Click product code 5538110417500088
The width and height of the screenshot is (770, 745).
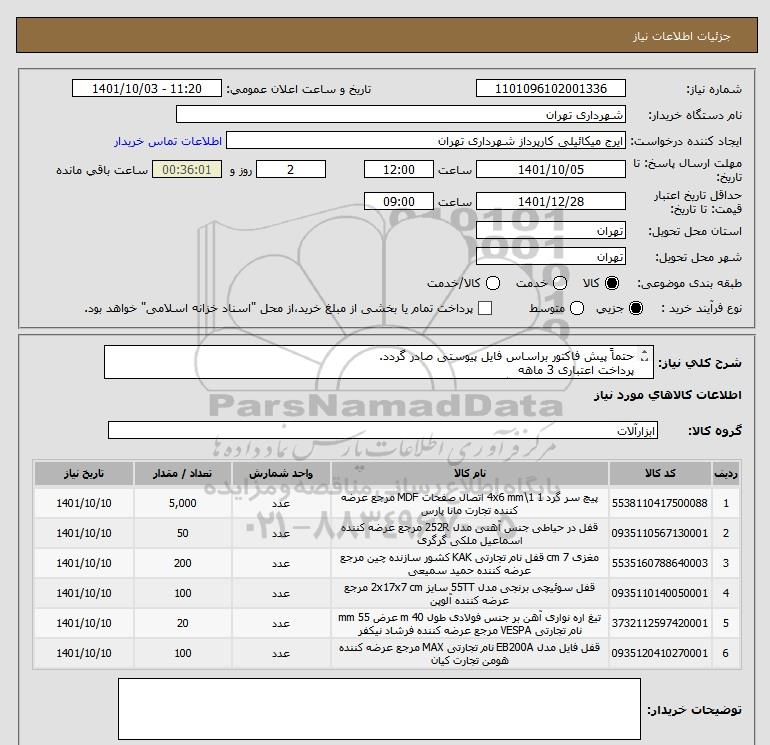point(660,503)
